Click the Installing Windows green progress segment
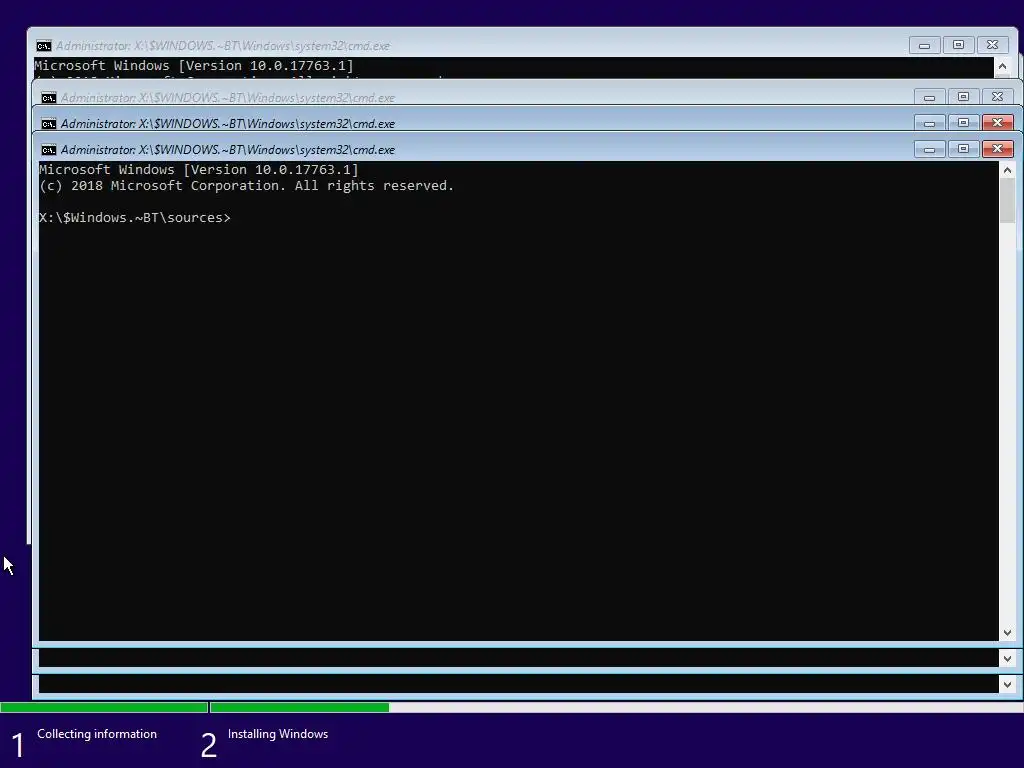 300,707
